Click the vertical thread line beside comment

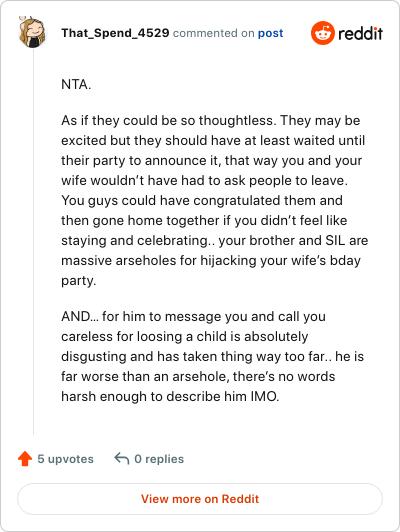pyautogui.click(x=33, y=241)
